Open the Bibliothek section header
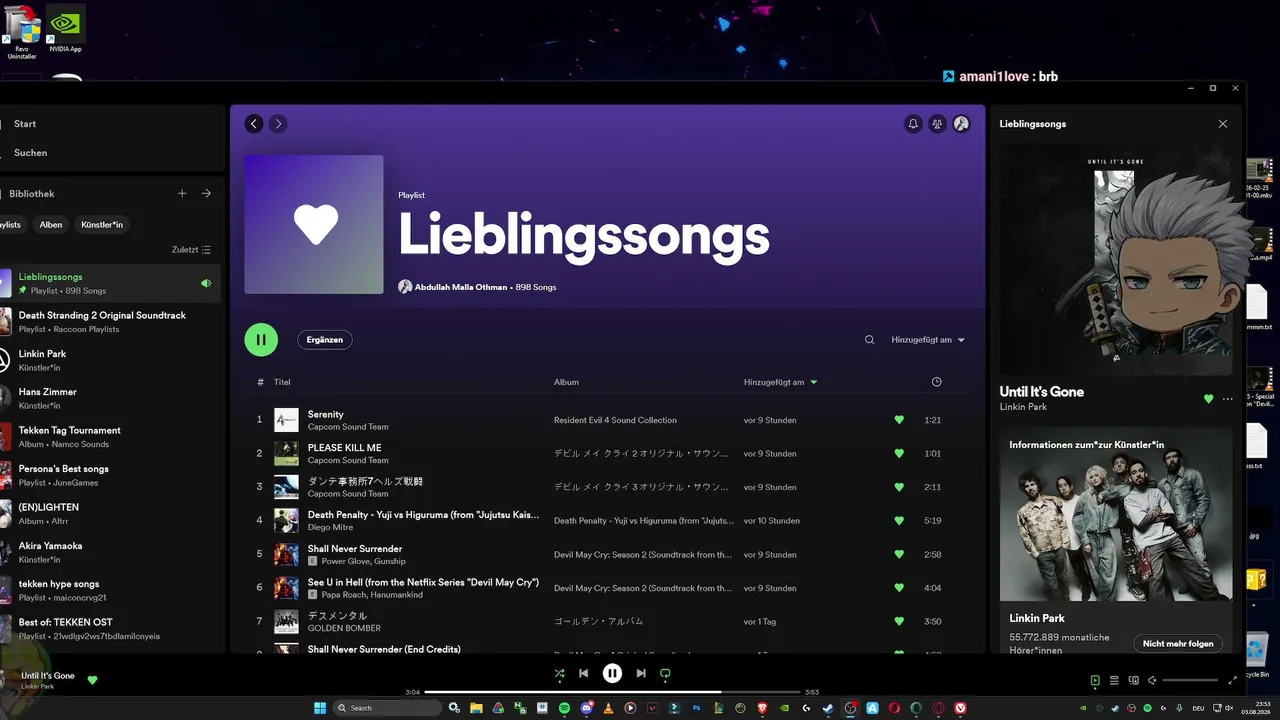Screen dimensions: 1280x720 [x=32, y=194]
